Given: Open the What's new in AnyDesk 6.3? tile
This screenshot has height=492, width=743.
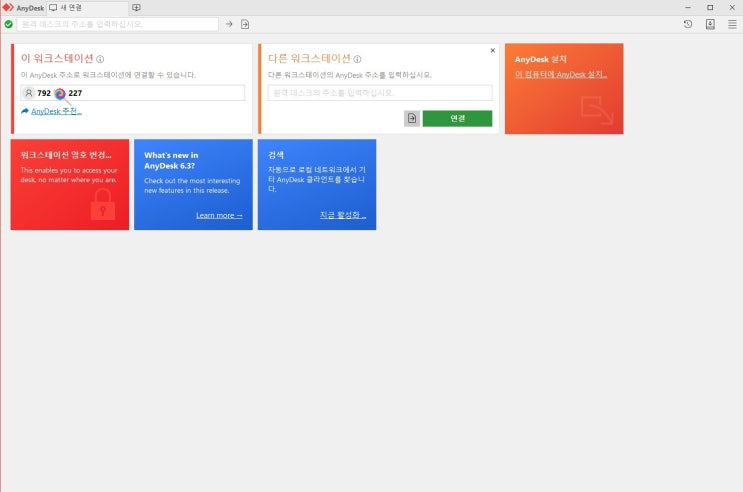Looking at the screenshot, I should (x=193, y=184).
